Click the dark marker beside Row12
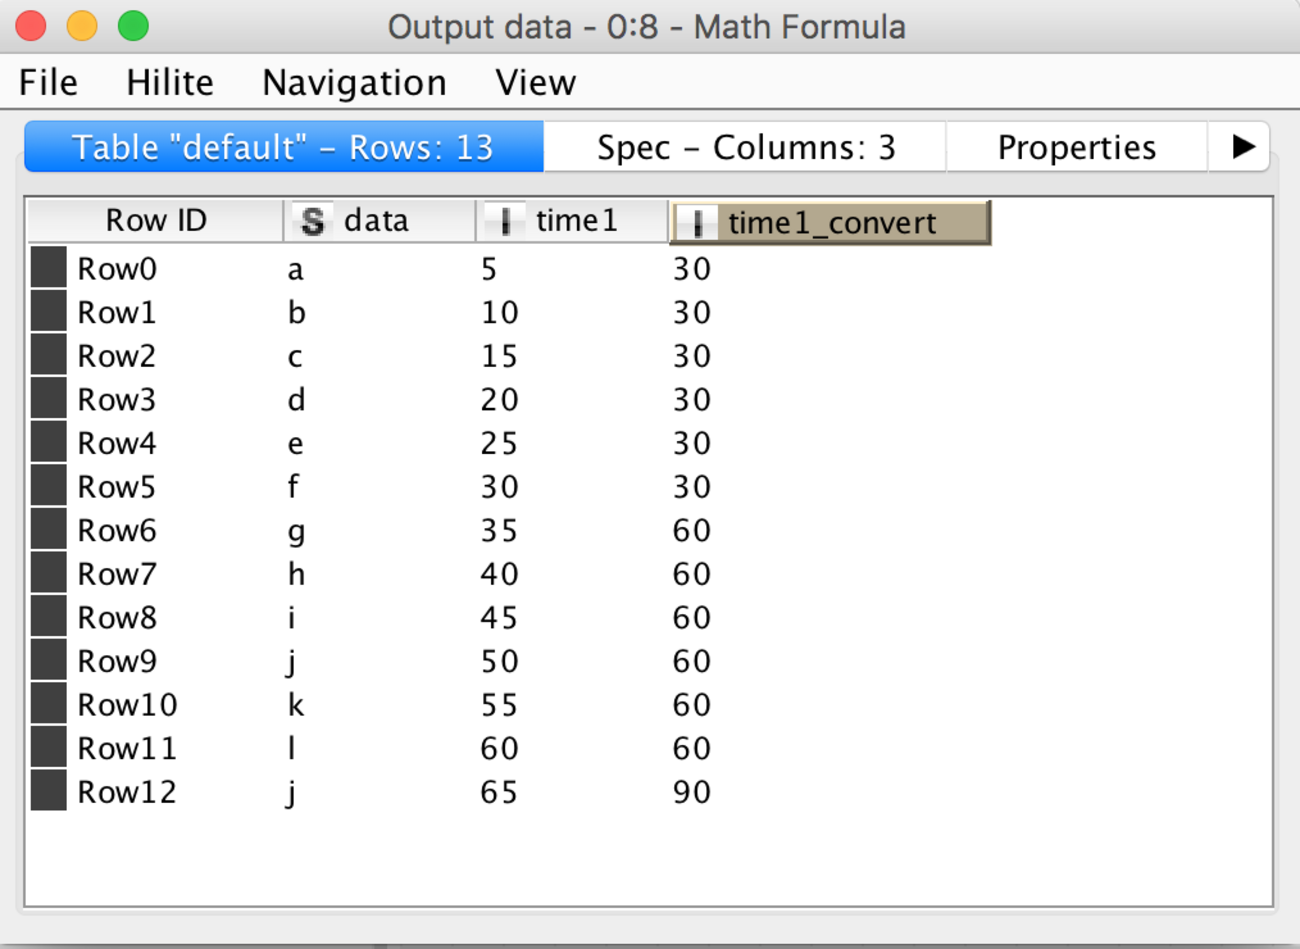 (x=48, y=791)
